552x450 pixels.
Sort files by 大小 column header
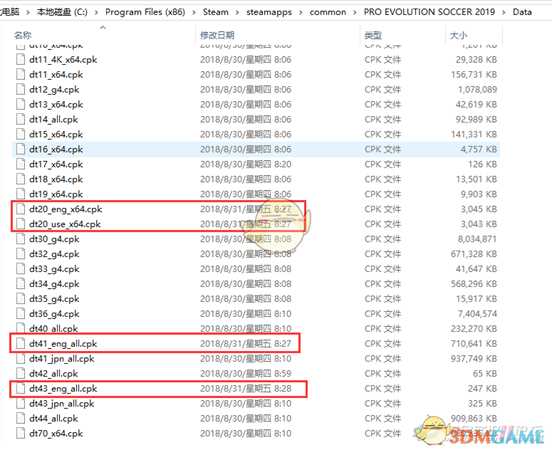click(458, 35)
